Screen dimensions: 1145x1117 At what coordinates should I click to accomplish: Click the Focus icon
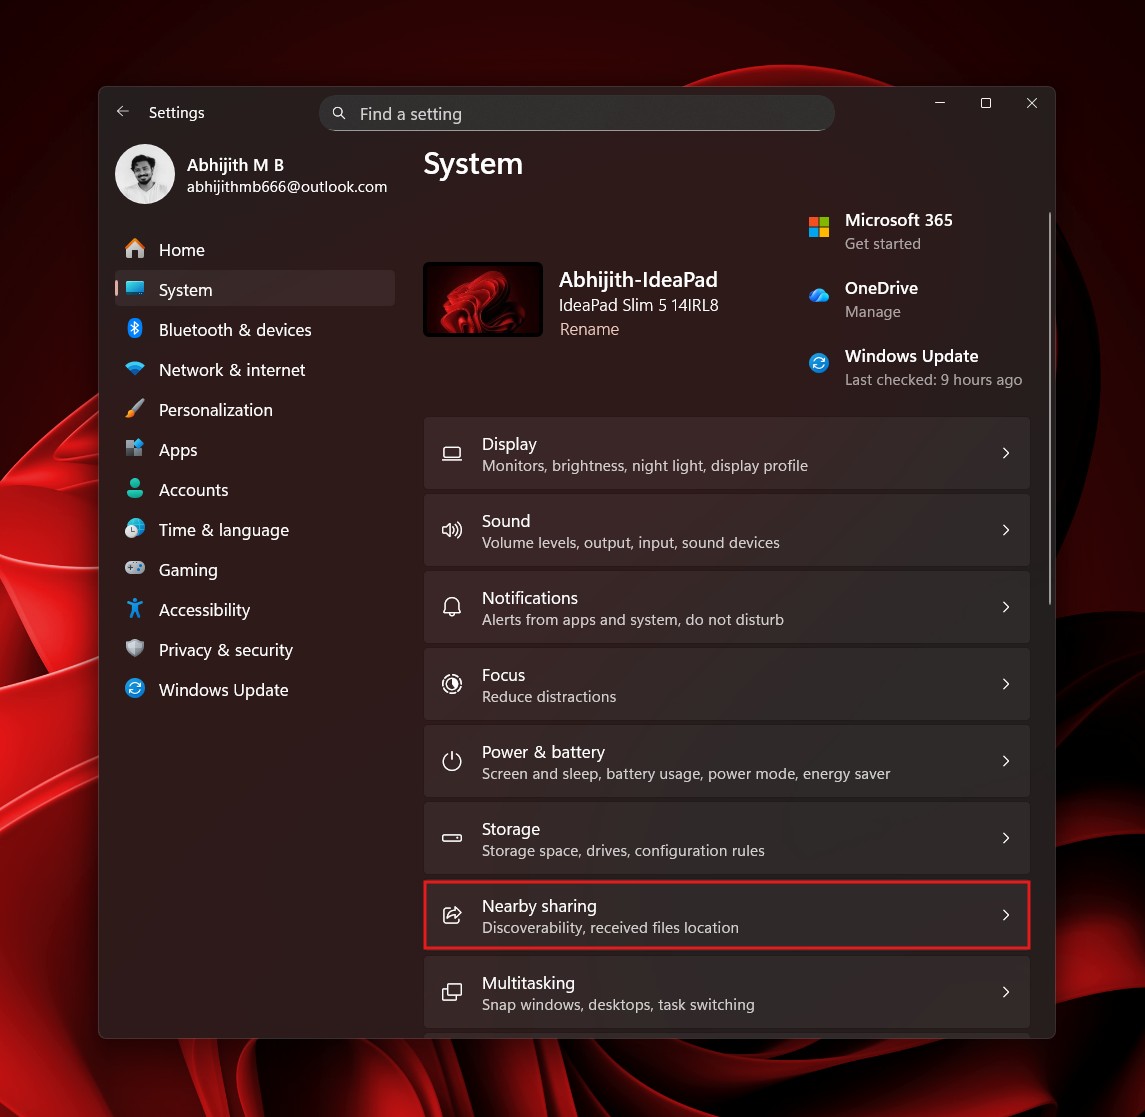click(x=451, y=684)
